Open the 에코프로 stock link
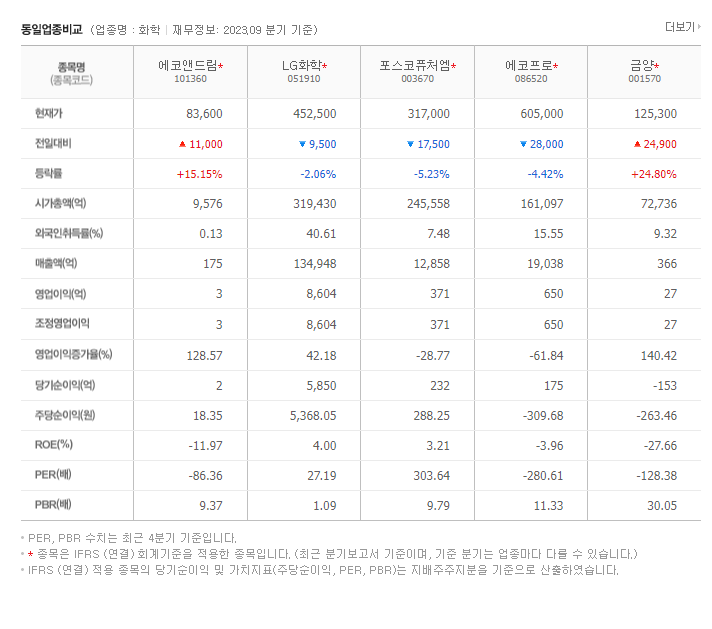This screenshot has height=629, width=712. 529,66
